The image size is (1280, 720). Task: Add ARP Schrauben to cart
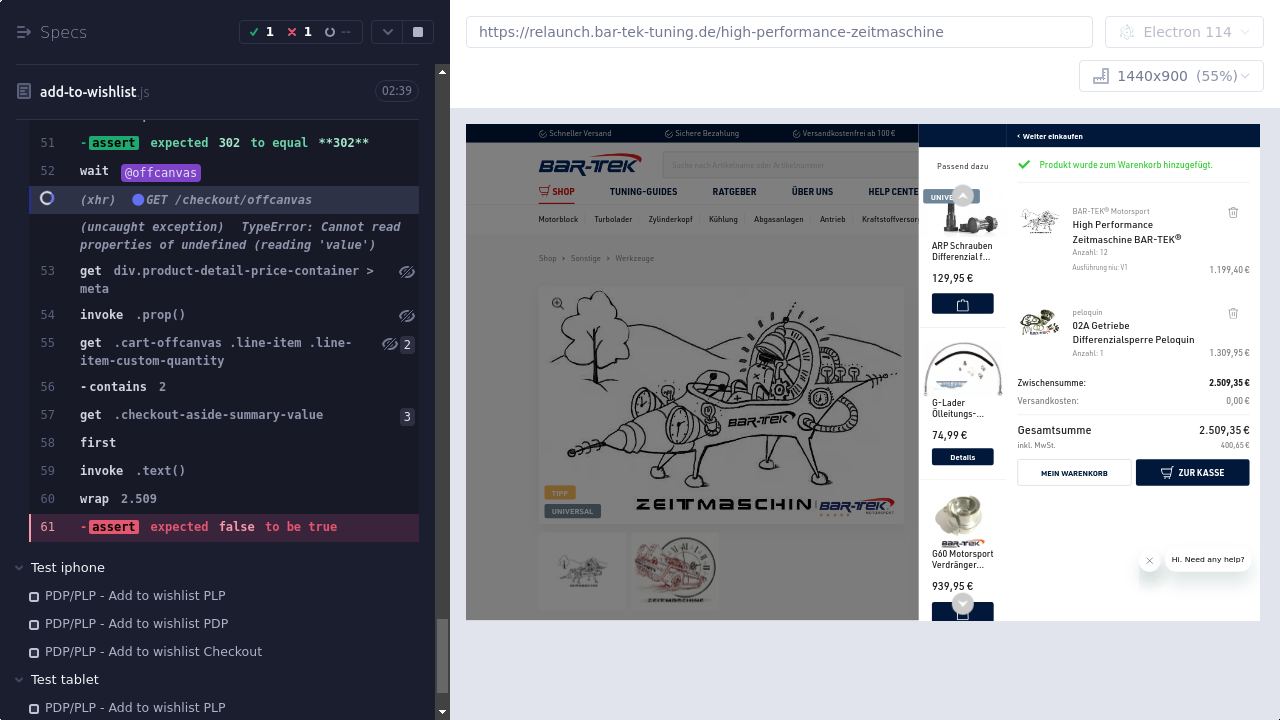click(x=962, y=304)
